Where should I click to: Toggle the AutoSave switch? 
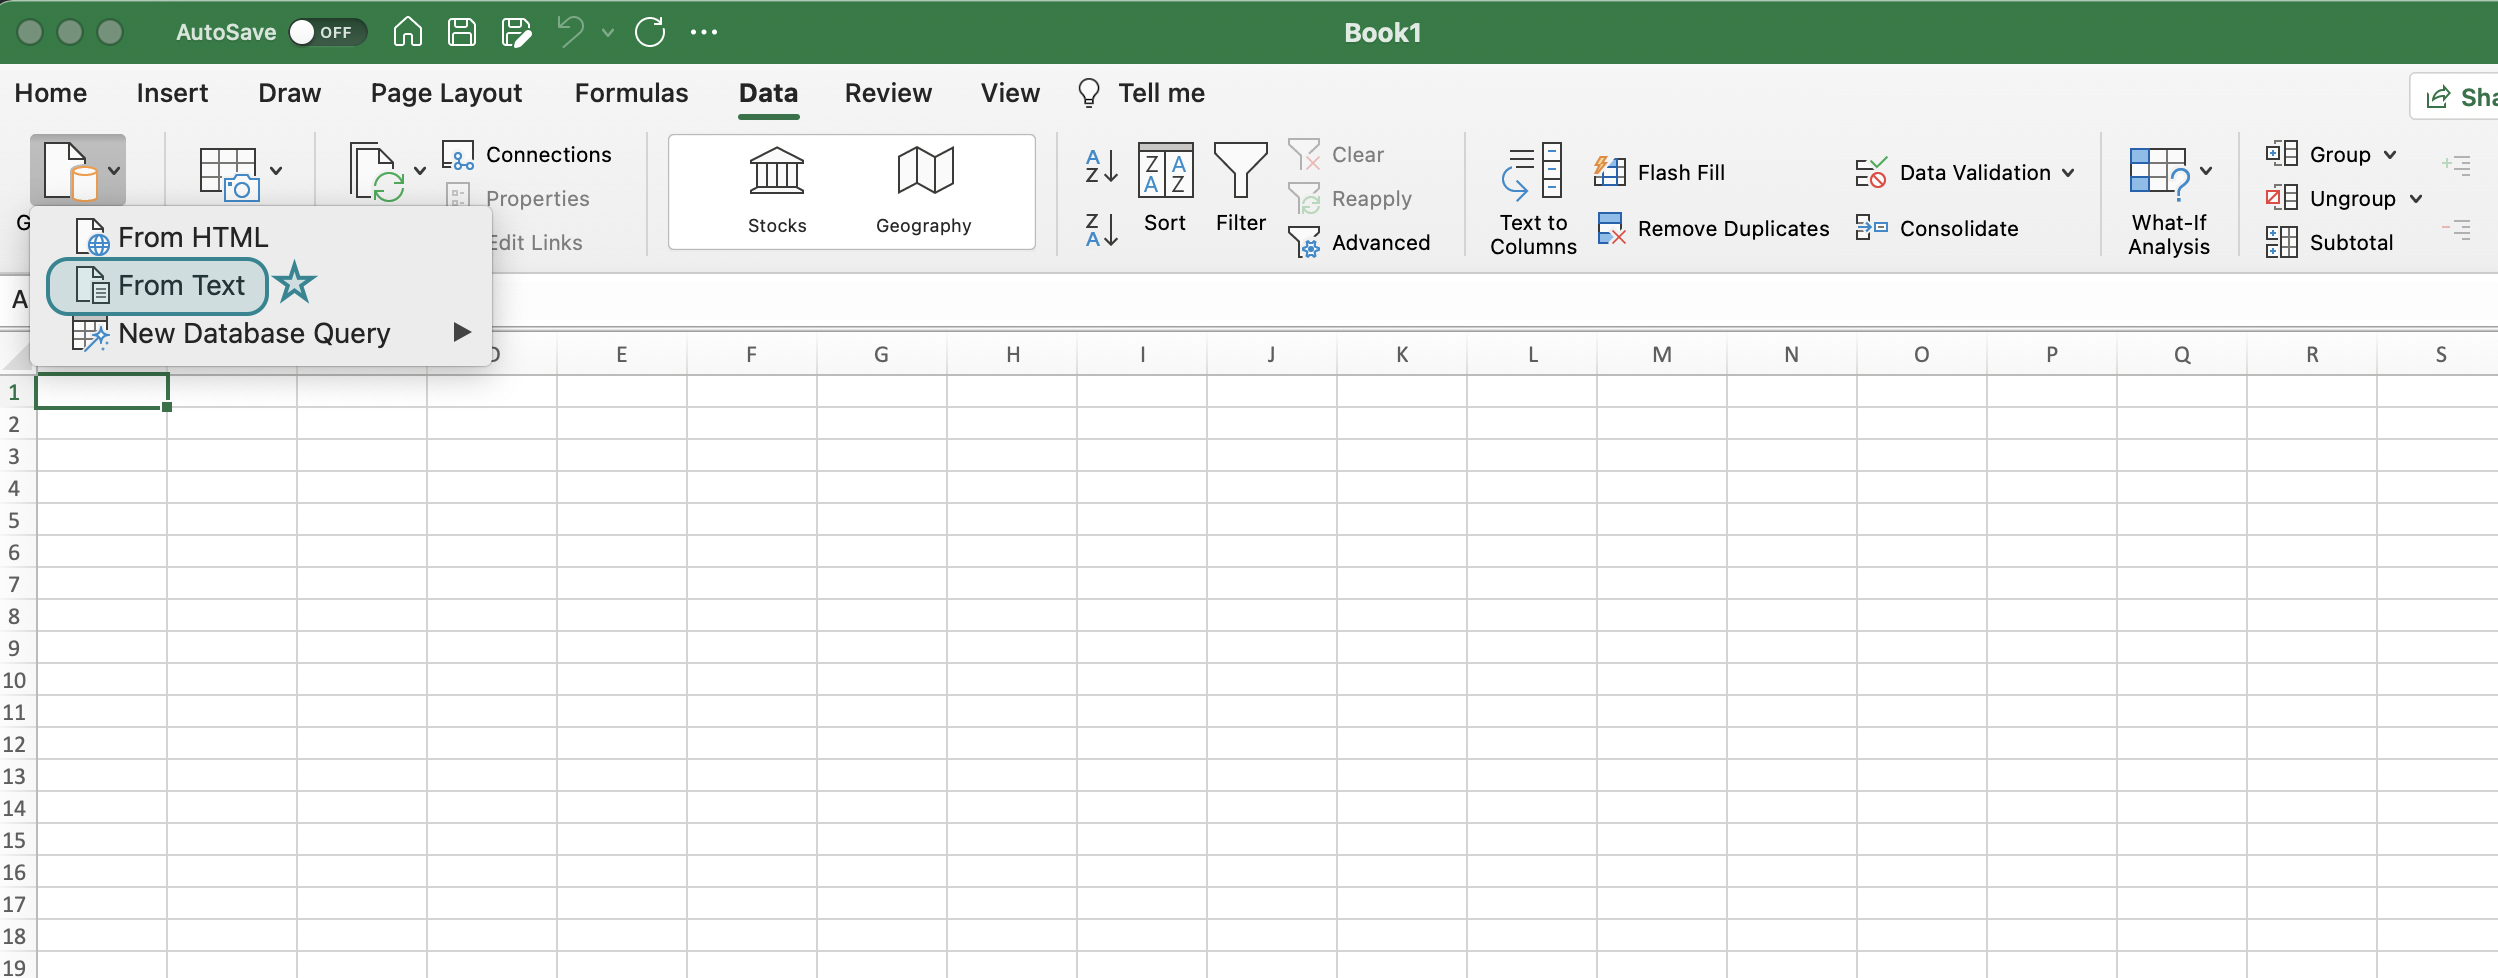328,32
